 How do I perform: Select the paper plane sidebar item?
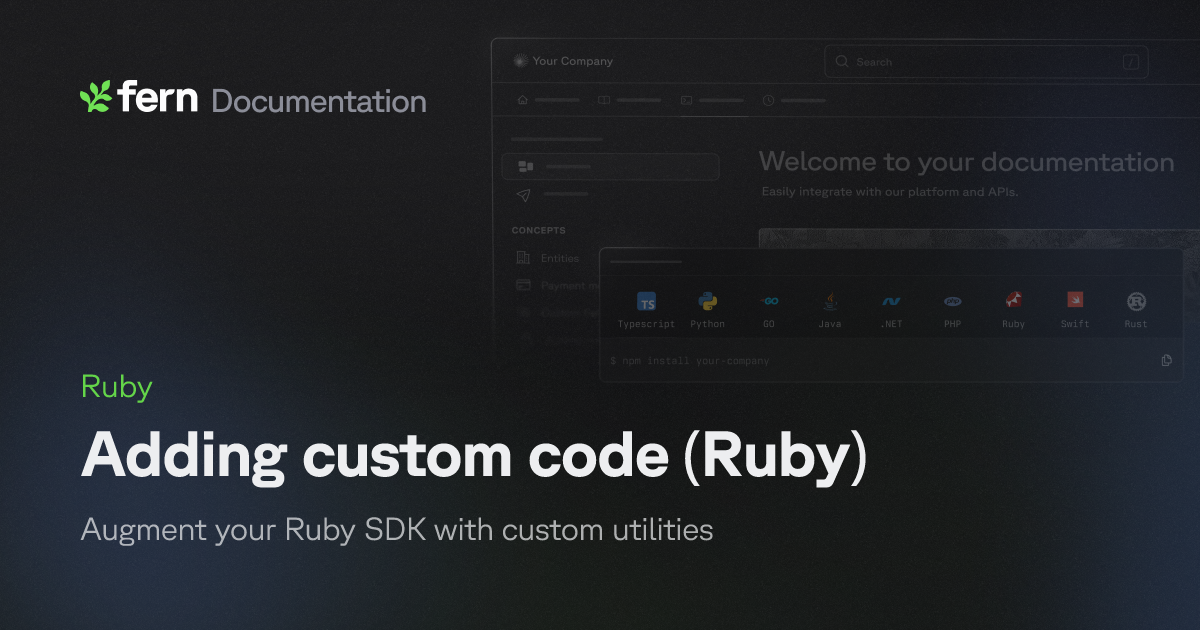552,194
